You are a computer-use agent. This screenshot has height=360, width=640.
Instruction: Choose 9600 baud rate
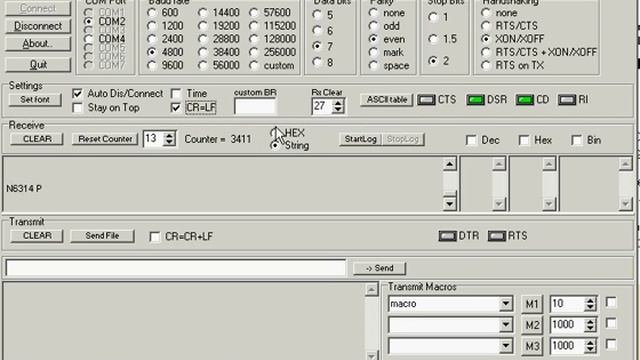tap(152, 65)
